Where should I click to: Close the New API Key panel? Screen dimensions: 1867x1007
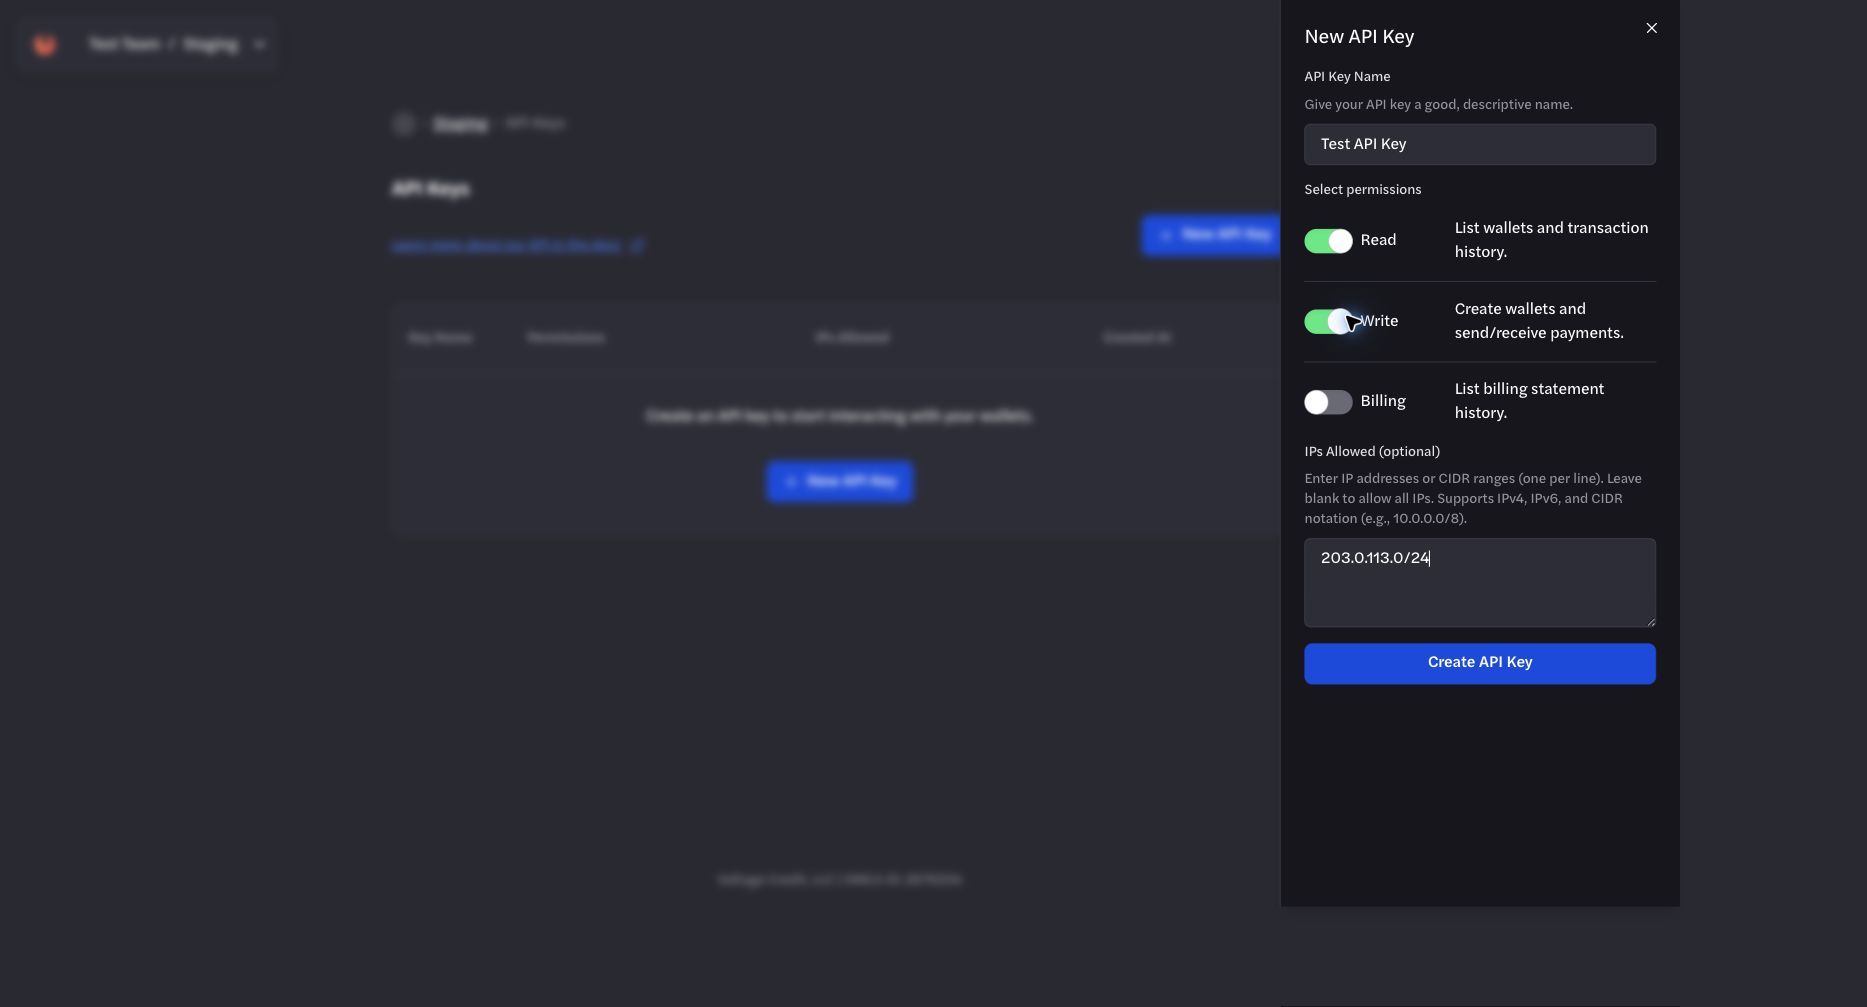[1651, 28]
